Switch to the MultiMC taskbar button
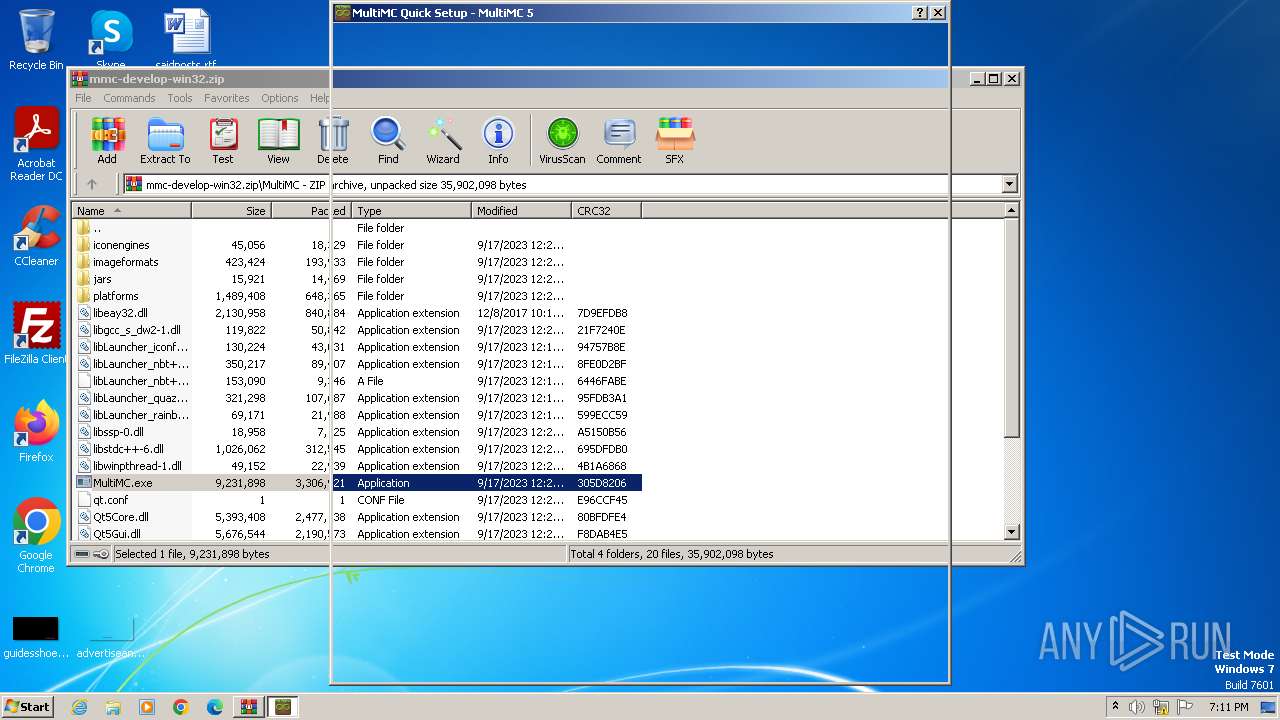This screenshot has height=720, width=1280. [x=283, y=707]
